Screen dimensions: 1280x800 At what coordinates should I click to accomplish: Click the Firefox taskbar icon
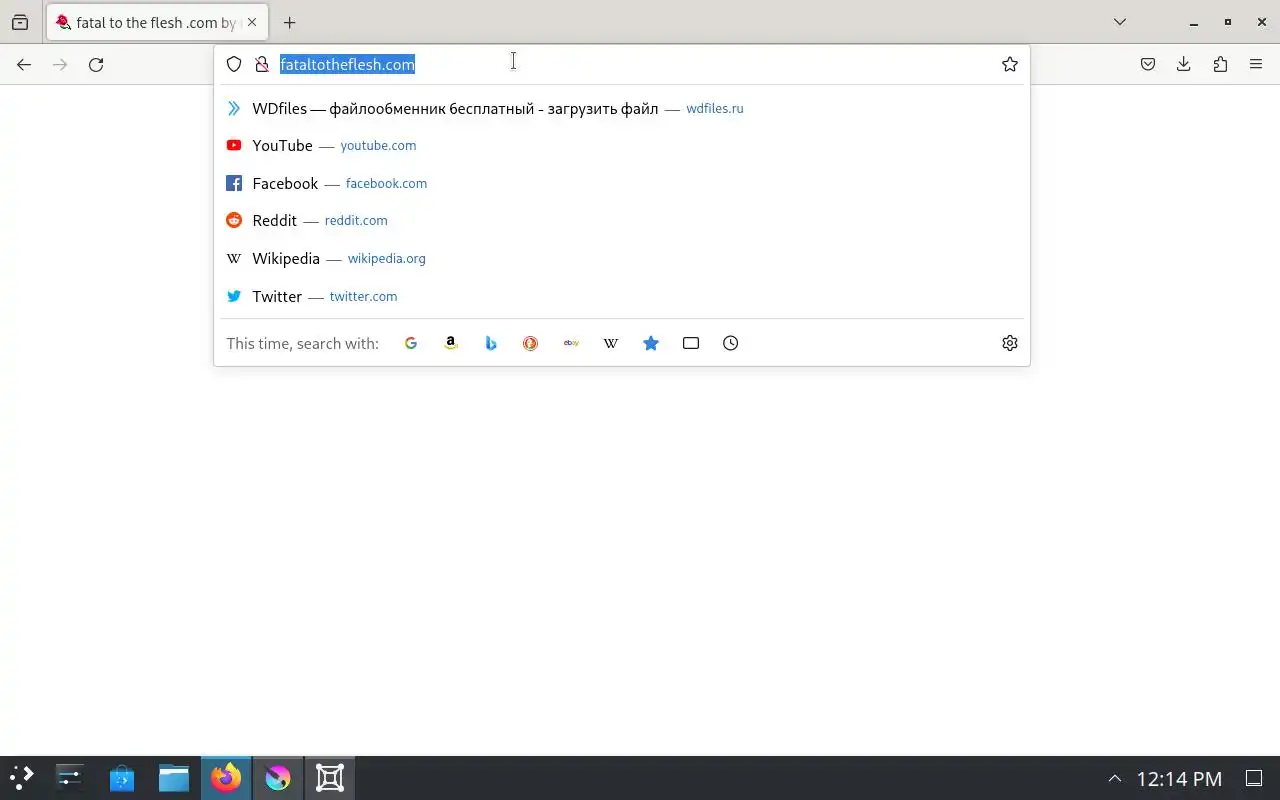226,777
